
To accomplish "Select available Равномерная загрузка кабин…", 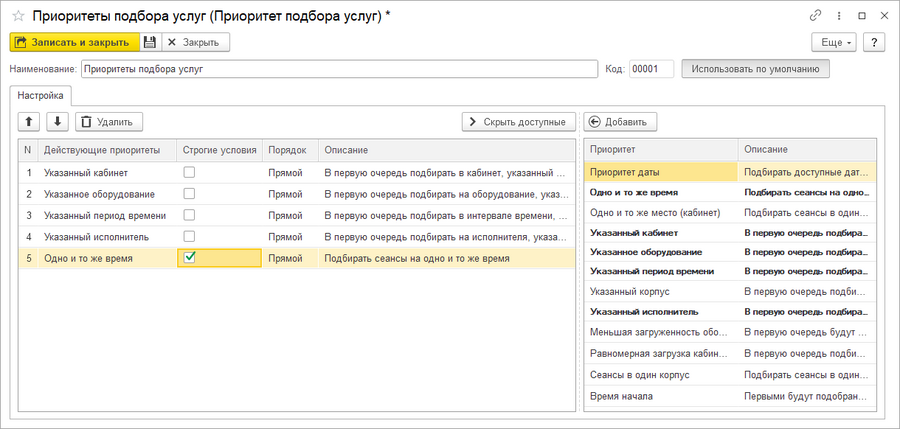I will tap(730, 353).
